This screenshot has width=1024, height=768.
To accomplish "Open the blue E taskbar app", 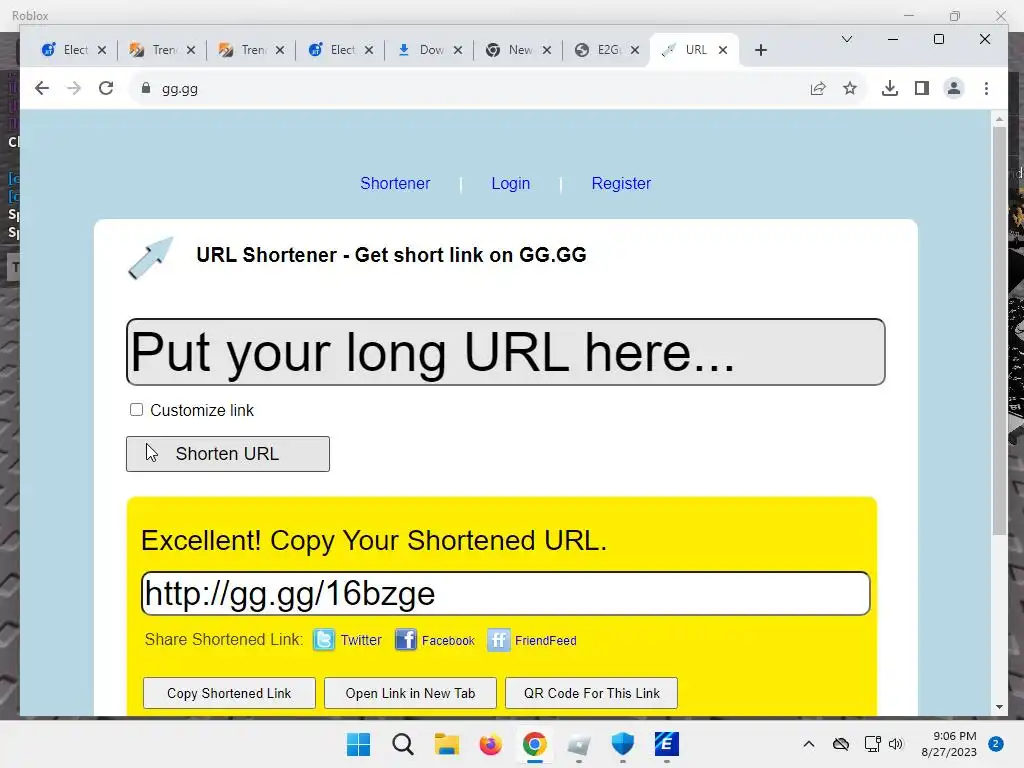I will click(x=666, y=744).
